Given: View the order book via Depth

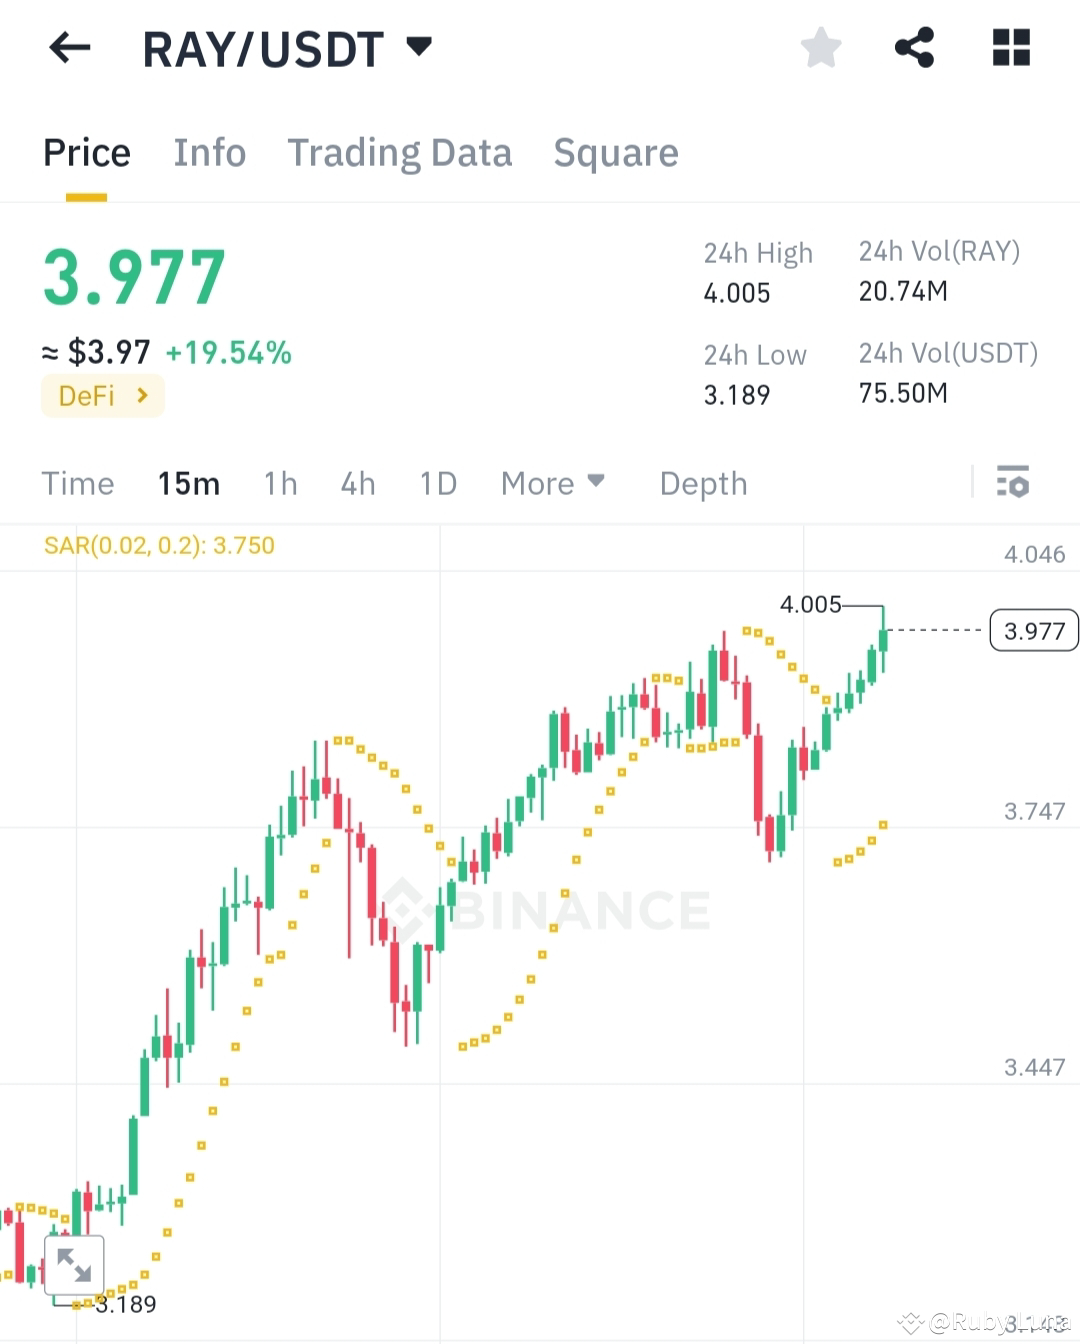Looking at the screenshot, I should [703, 483].
